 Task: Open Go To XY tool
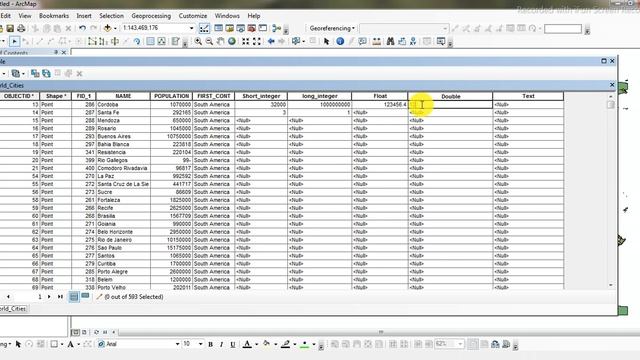(x=413, y=41)
